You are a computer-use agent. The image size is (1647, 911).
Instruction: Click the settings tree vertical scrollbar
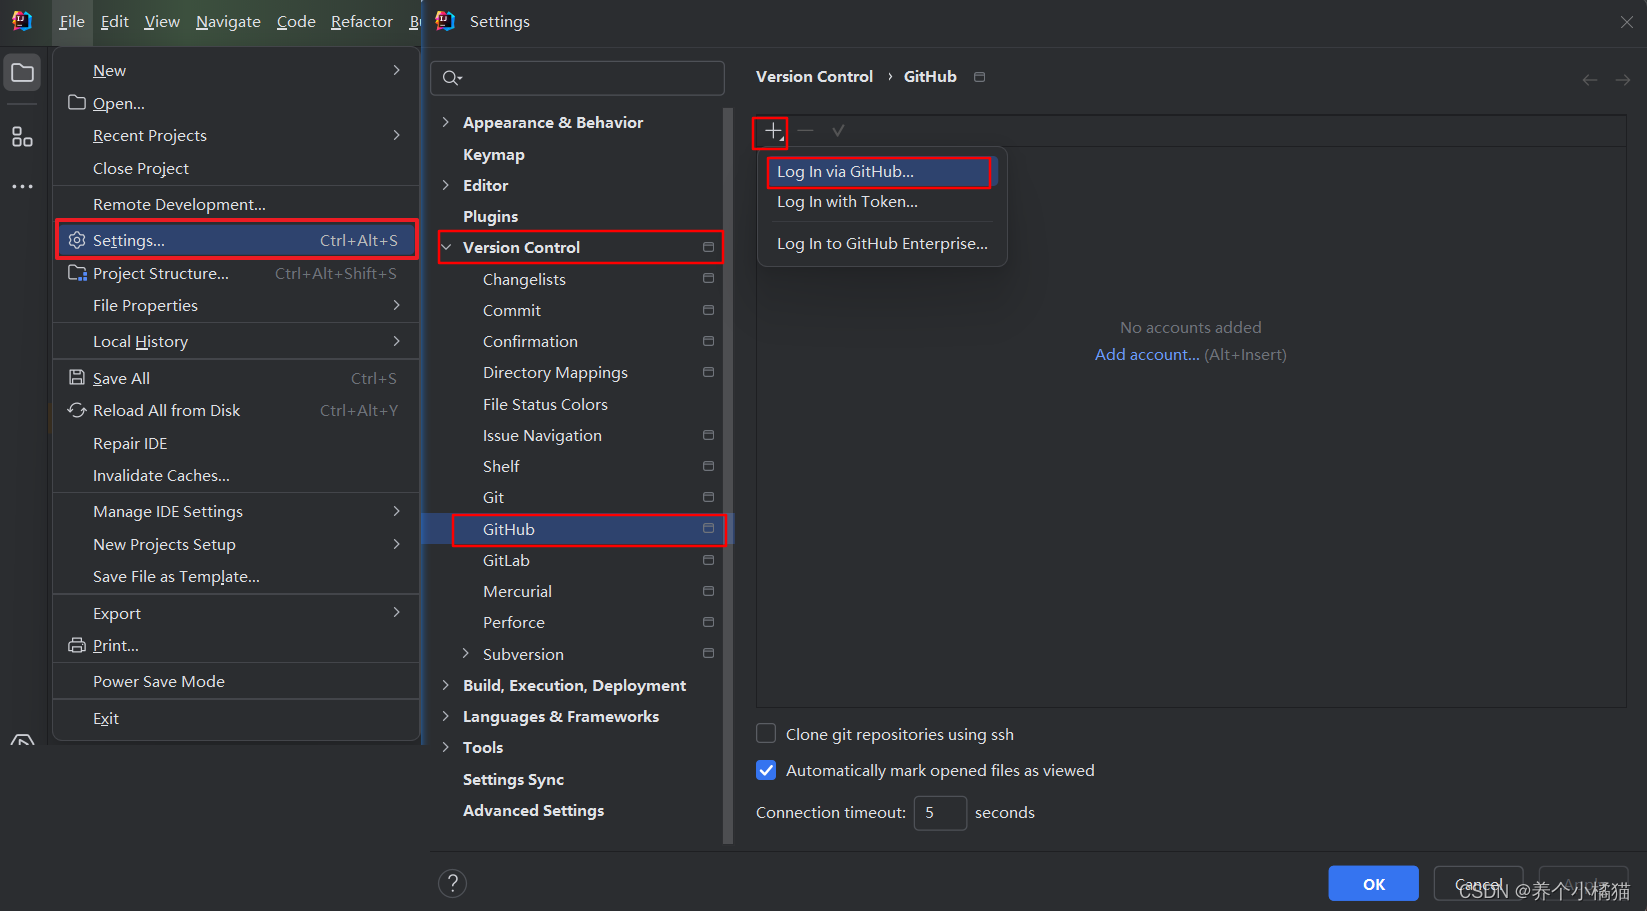[728, 475]
